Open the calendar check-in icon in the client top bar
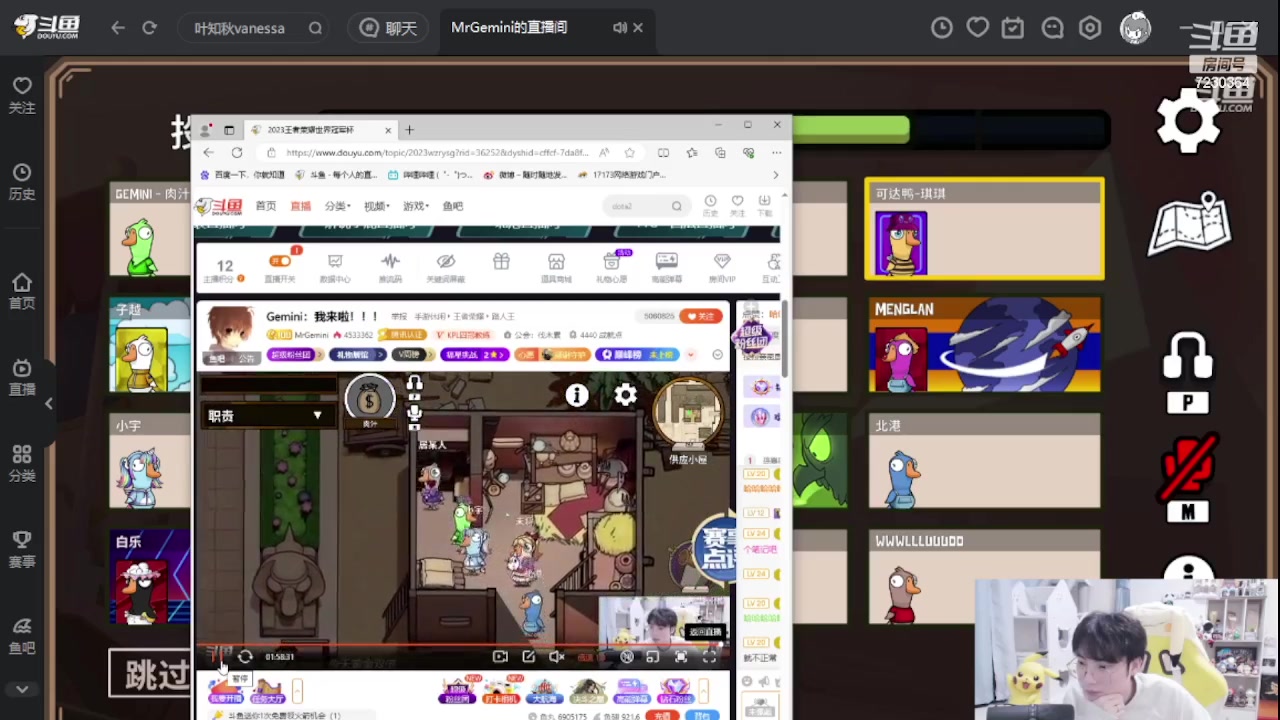Viewport: 1280px width, 720px height. (1013, 28)
